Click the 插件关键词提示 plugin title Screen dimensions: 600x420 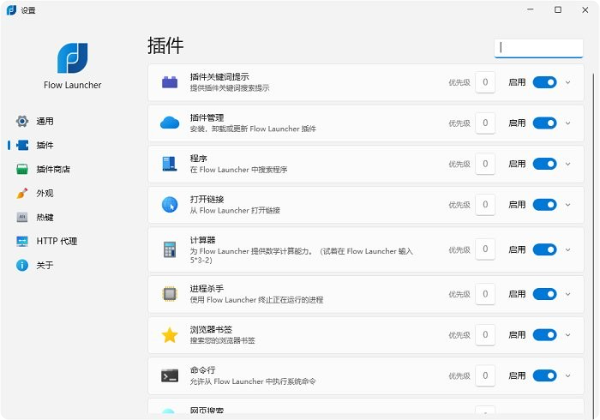pyautogui.click(x=219, y=77)
